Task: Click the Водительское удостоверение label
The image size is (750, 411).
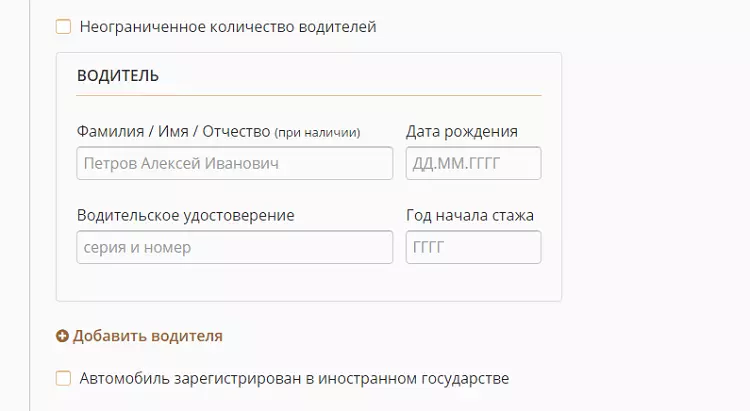Action: [x=186, y=215]
